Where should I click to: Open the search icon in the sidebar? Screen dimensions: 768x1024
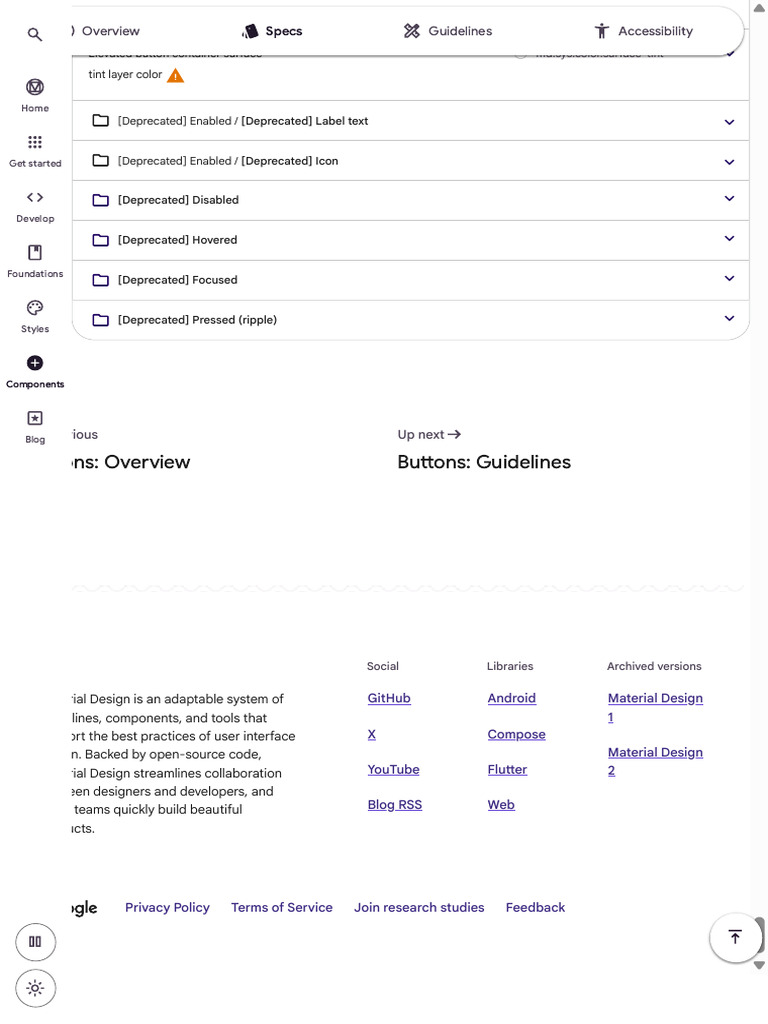point(35,34)
